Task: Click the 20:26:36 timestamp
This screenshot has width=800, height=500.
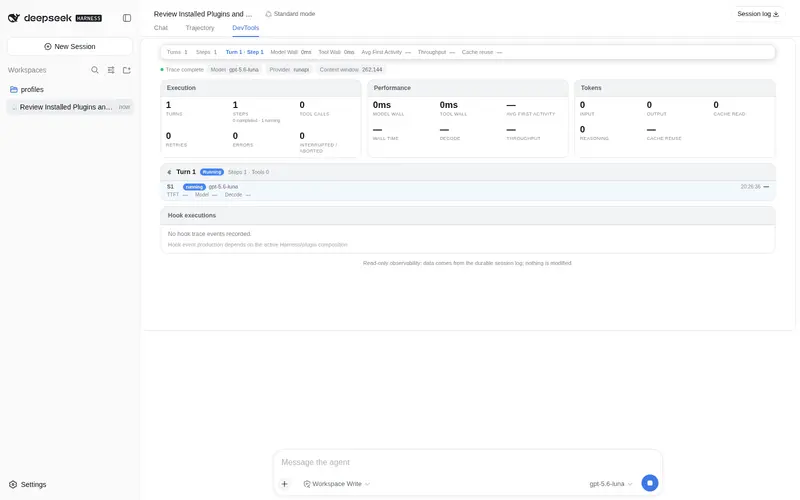Action: coord(751,187)
